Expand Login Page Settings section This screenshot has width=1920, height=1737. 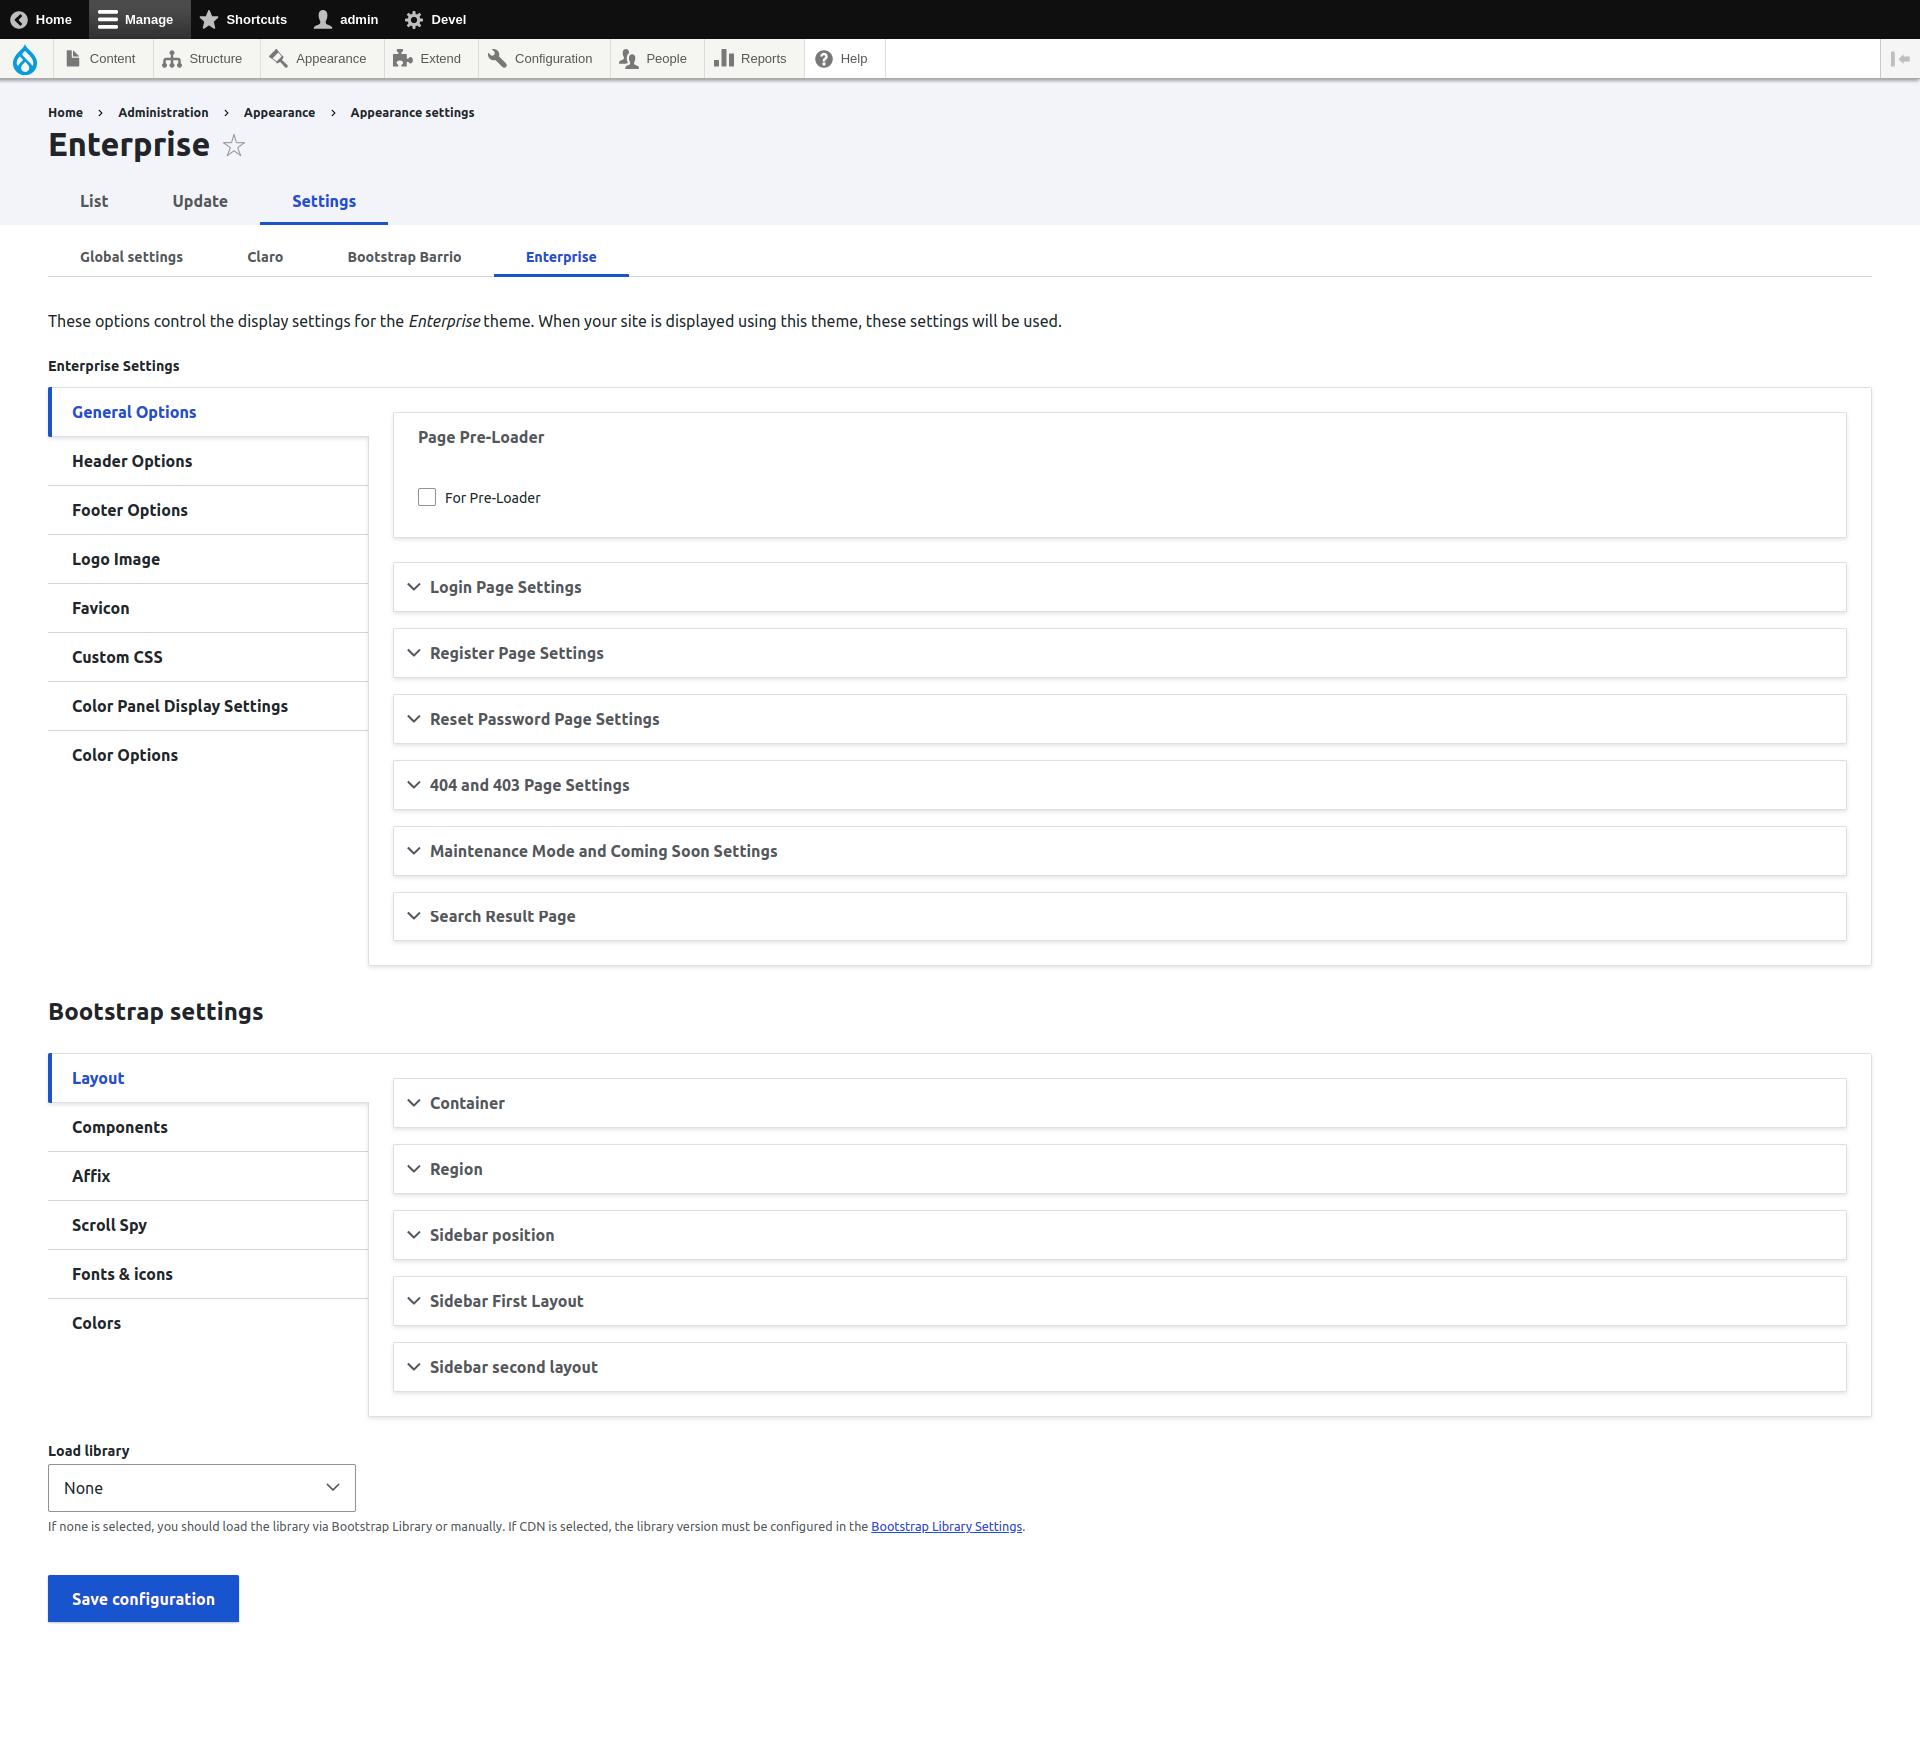[505, 587]
